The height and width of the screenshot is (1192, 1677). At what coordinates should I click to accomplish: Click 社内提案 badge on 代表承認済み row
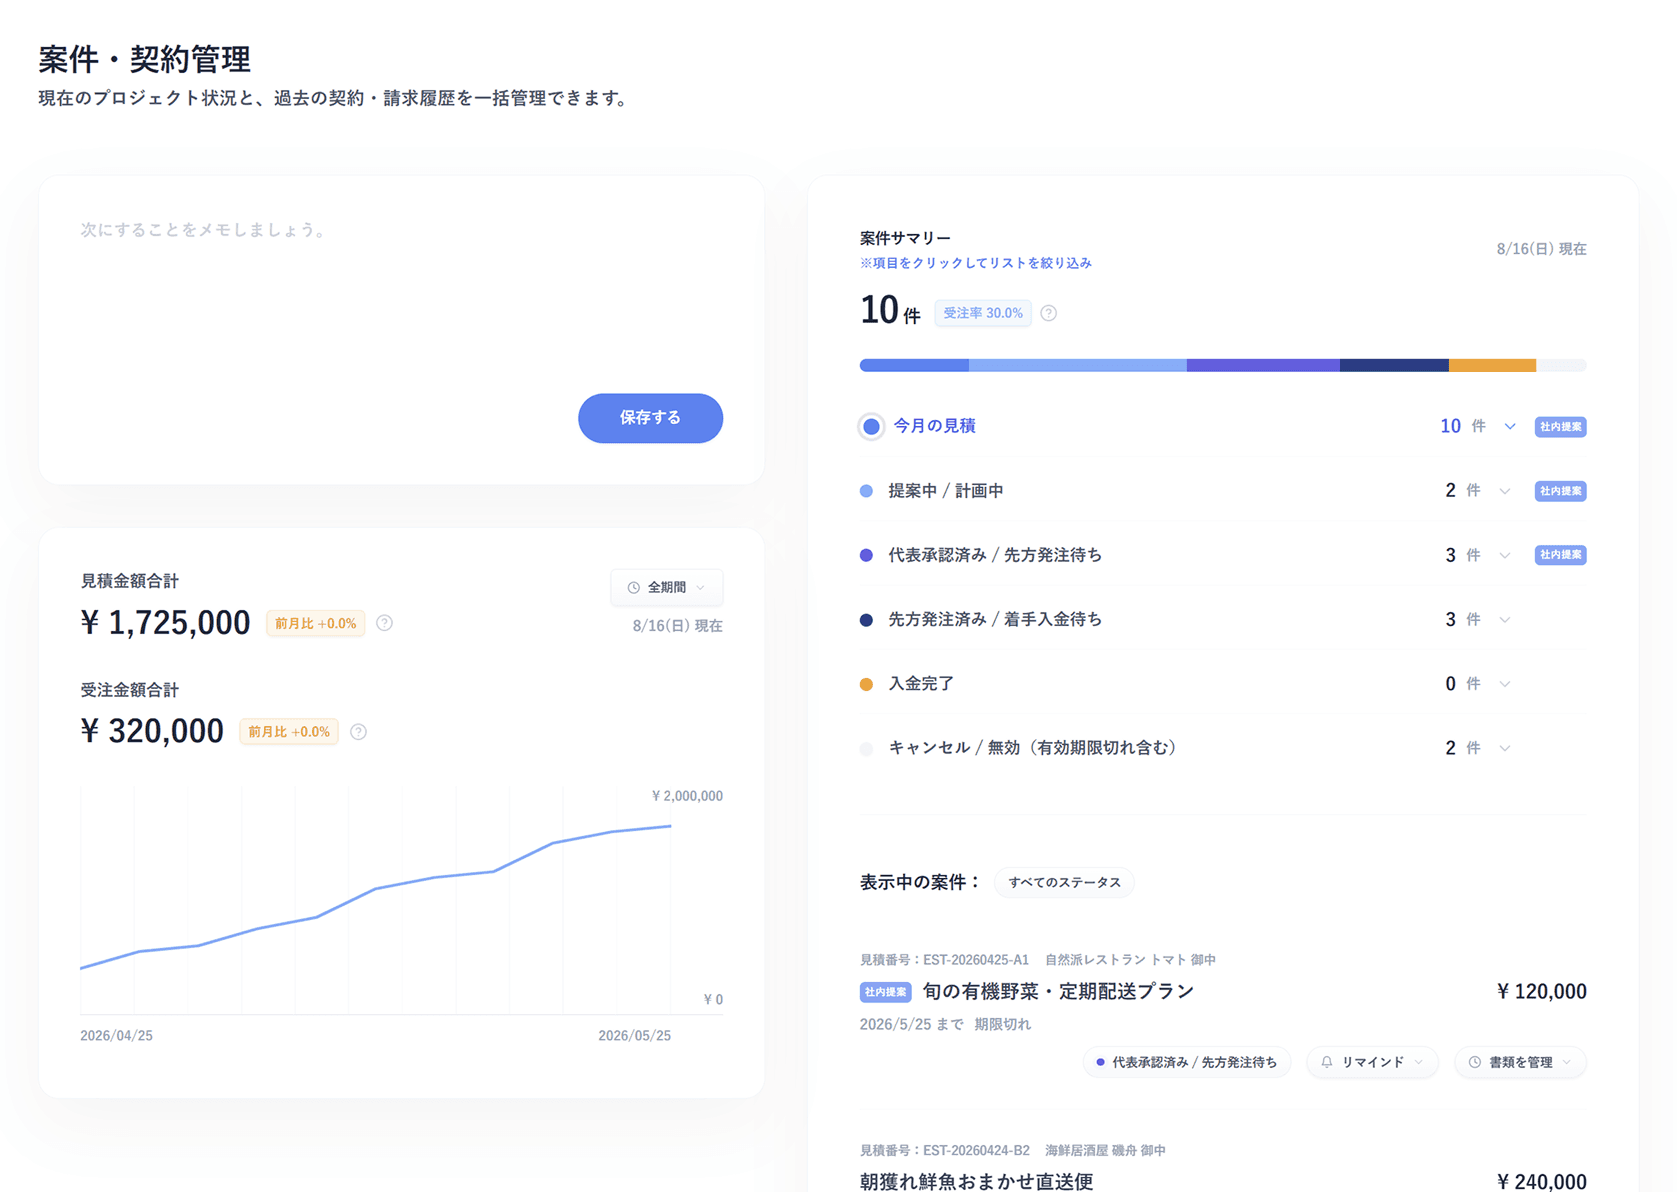1560,555
